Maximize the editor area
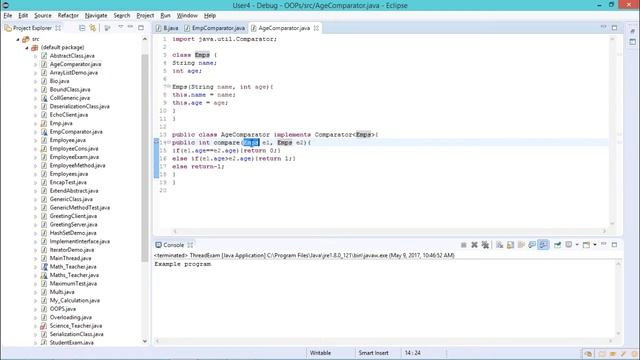The width and height of the screenshot is (640, 360). click(614, 27)
